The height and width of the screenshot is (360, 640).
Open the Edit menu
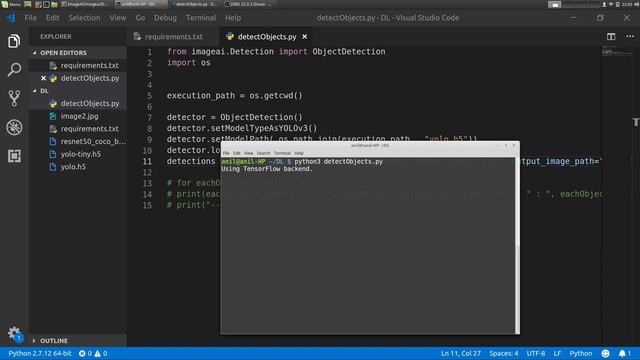point(52,18)
